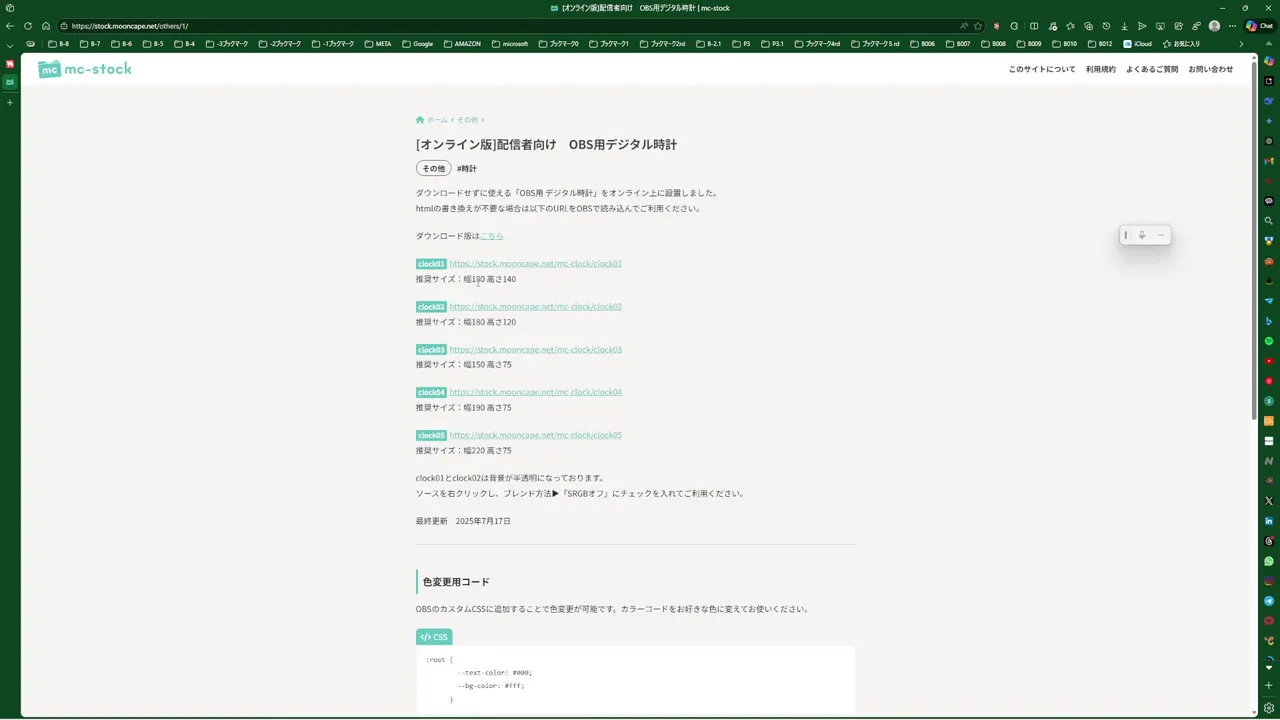Open the 8012 bookmark folder
This screenshot has height=720, width=1280.
(x=1099, y=44)
